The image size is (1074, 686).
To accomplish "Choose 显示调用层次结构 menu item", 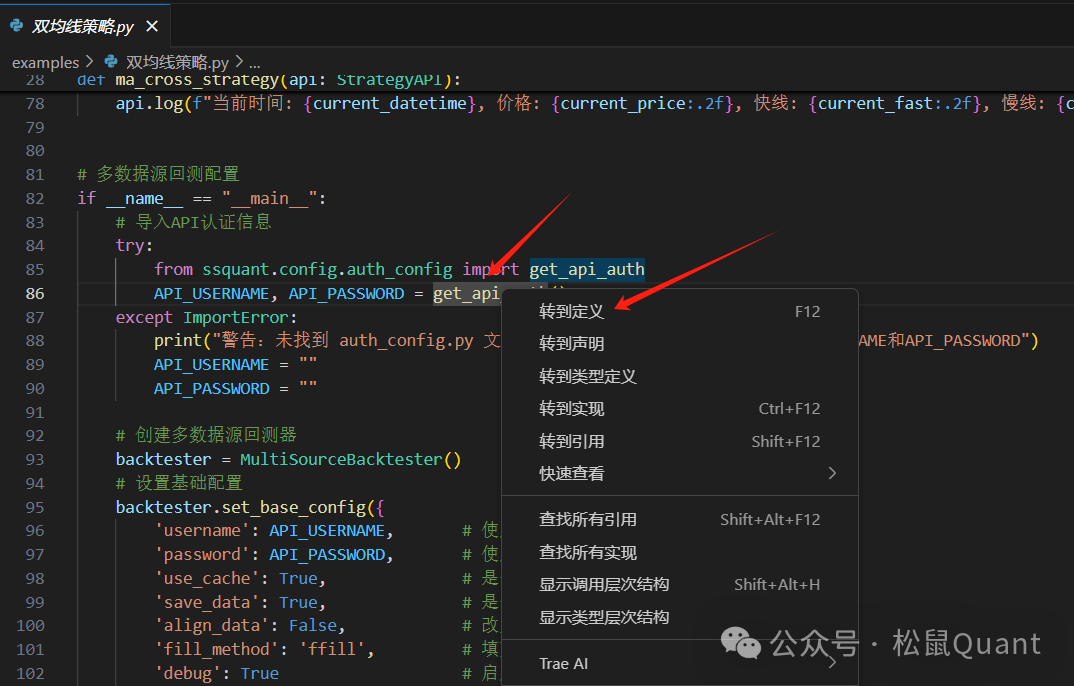I will coord(604,585).
